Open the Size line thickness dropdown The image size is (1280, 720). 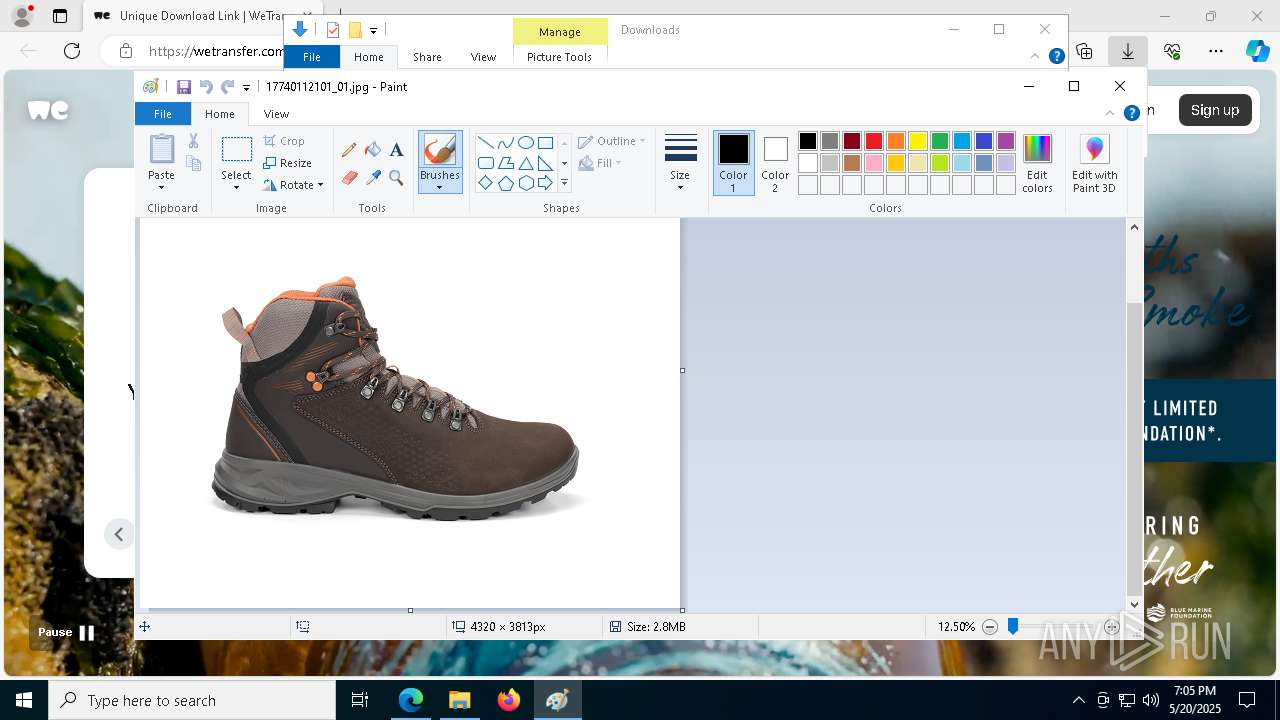click(x=680, y=163)
